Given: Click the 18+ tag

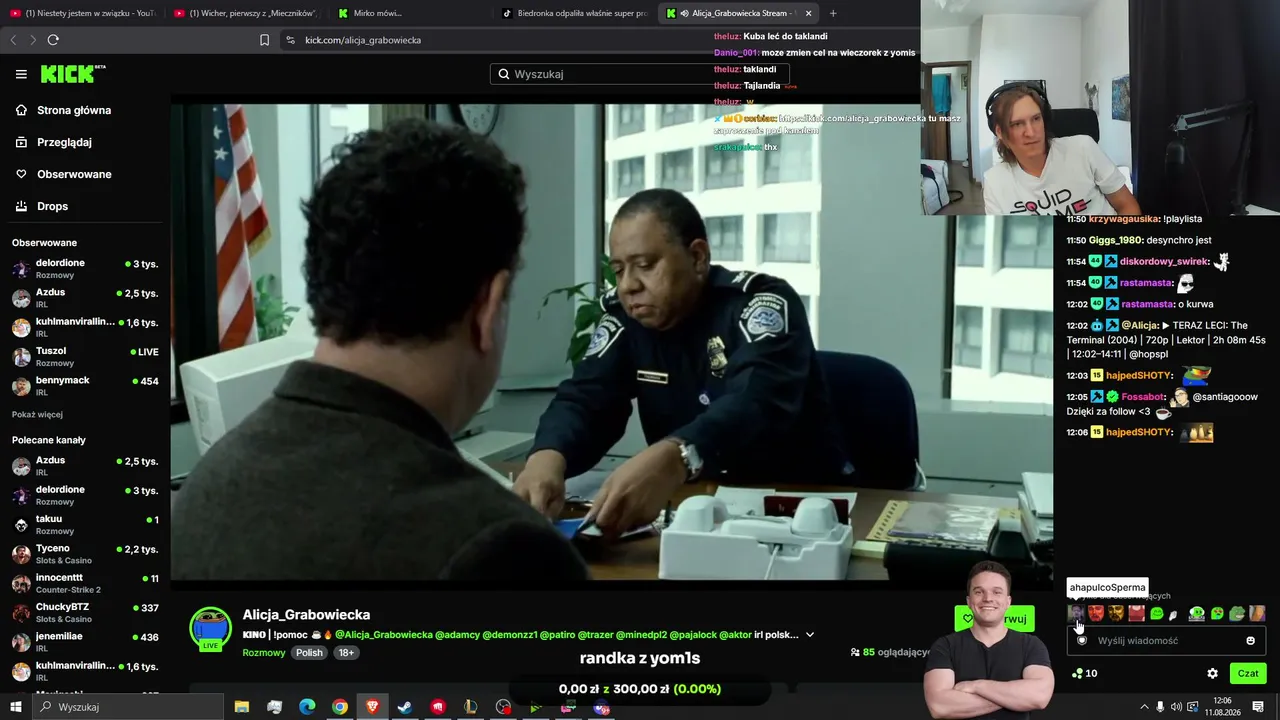Looking at the screenshot, I should [345, 653].
